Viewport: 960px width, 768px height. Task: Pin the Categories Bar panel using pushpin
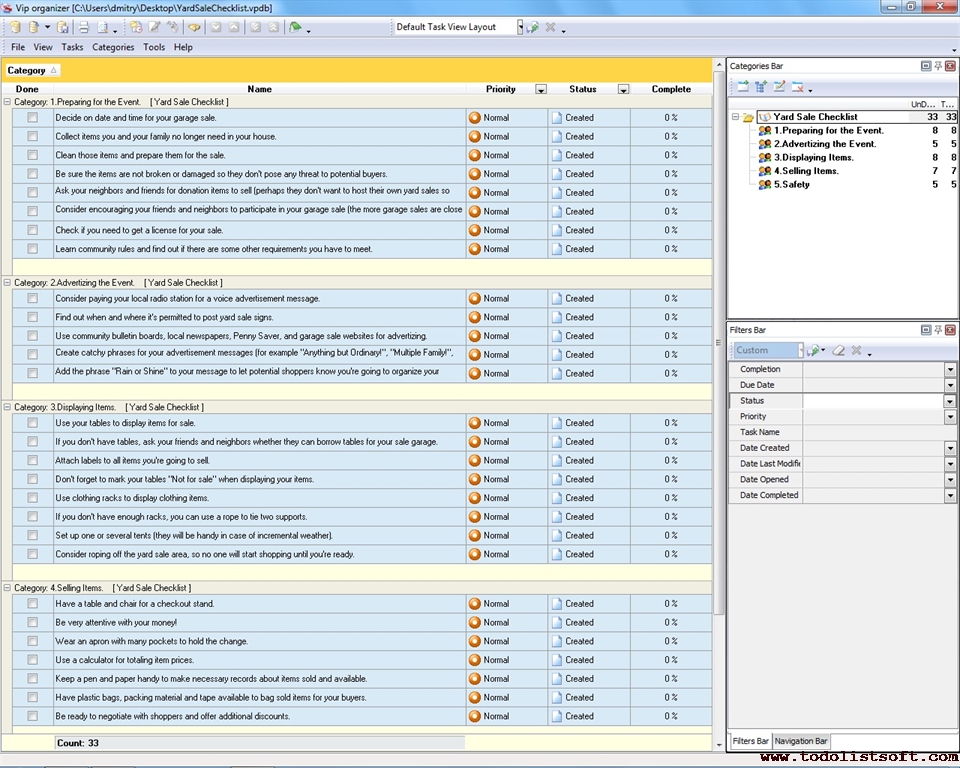click(x=938, y=66)
